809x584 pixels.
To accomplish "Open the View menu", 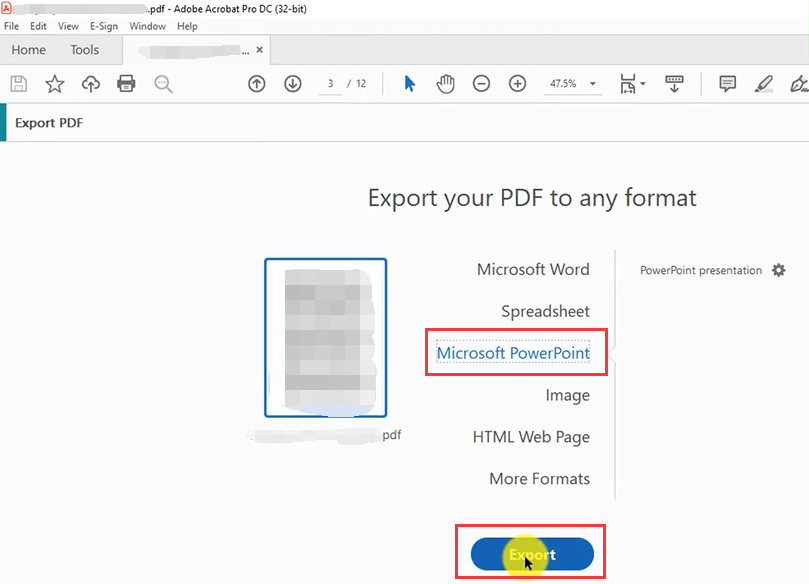I will [x=68, y=26].
